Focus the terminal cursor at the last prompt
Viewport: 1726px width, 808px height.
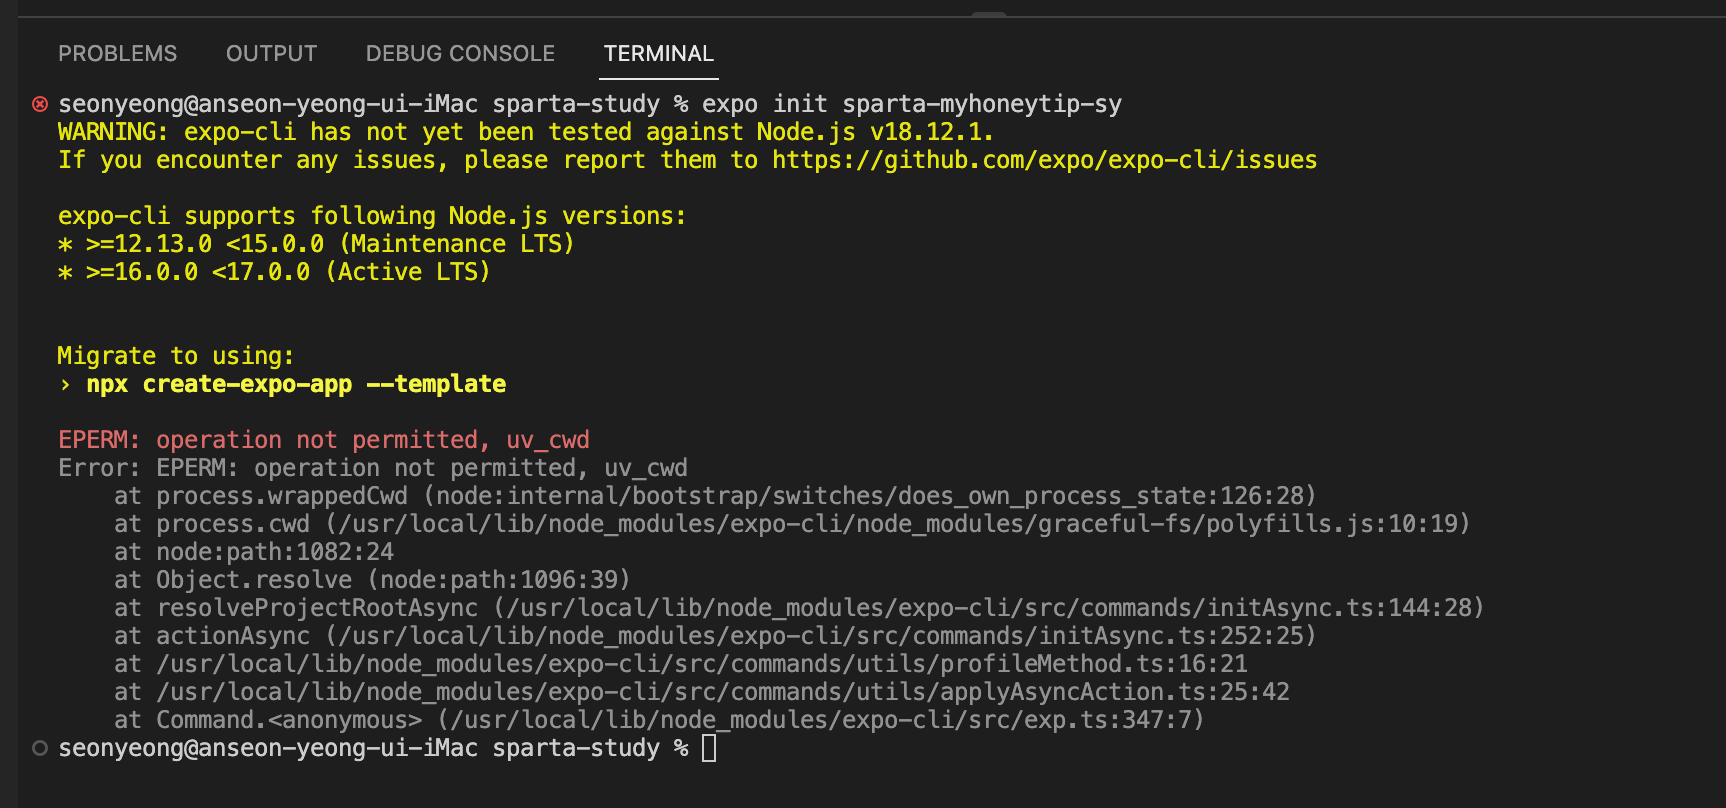pyautogui.click(x=709, y=748)
